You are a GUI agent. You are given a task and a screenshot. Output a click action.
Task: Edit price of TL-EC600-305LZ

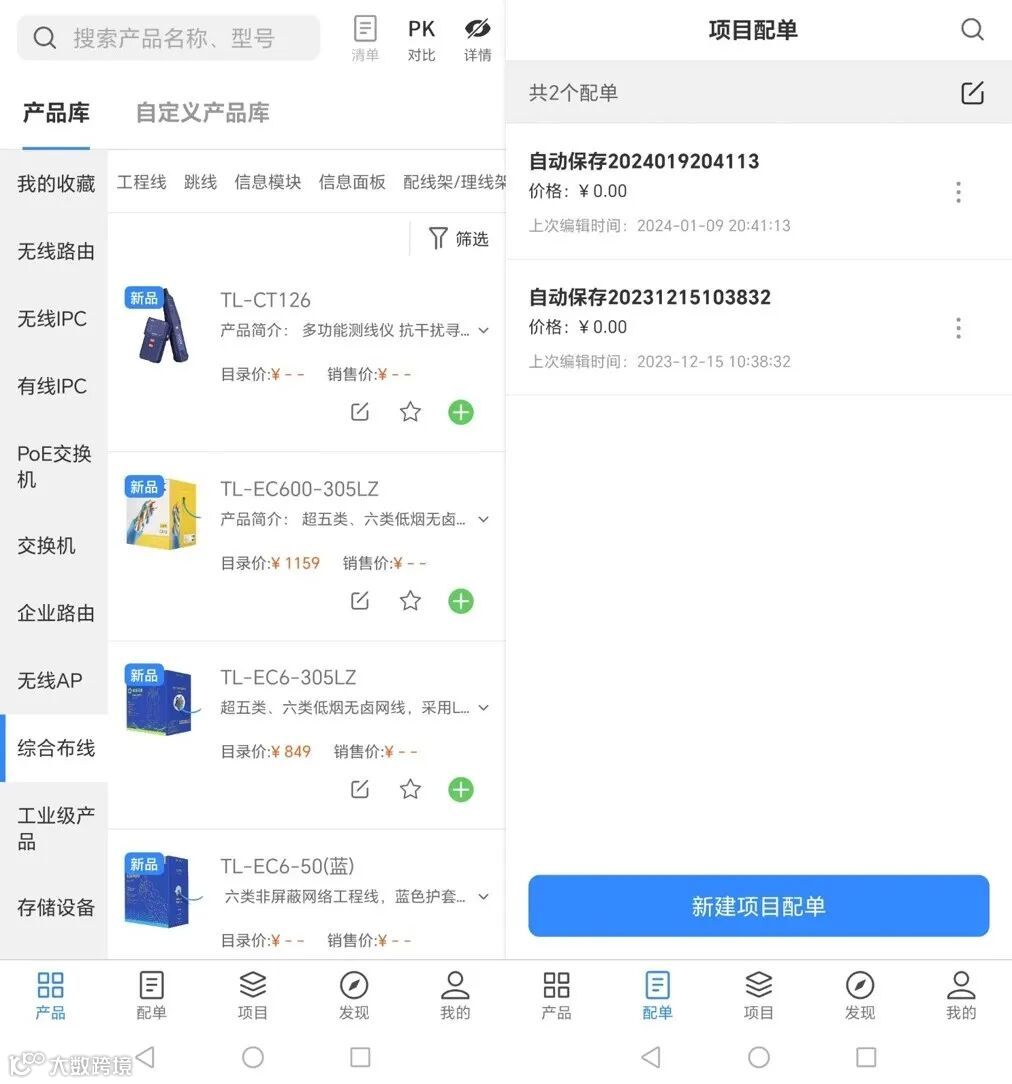pos(359,601)
